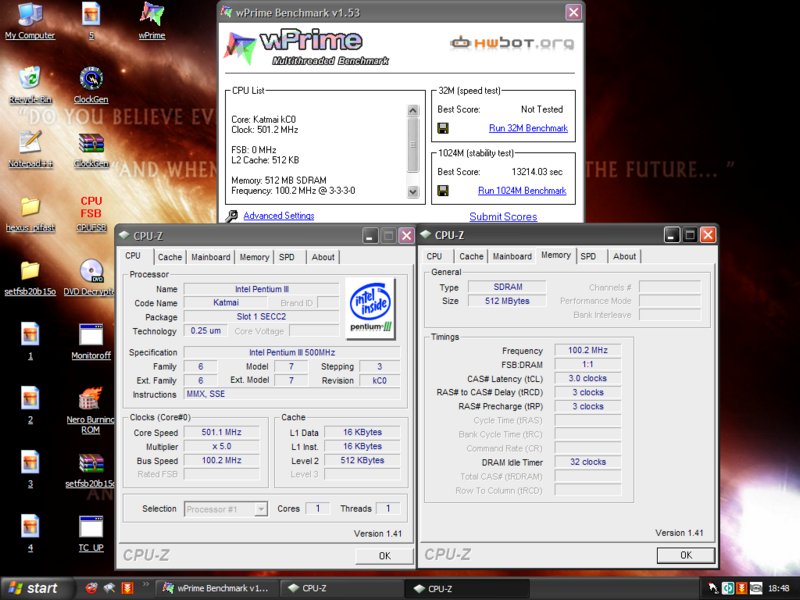Open Mainboard tab in right CPU-Z window

click(512, 256)
